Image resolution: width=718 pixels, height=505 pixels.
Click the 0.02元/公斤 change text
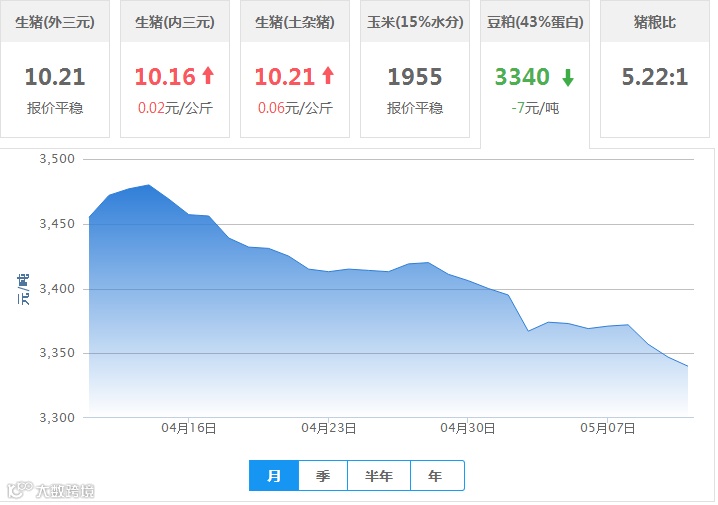coord(175,108)
